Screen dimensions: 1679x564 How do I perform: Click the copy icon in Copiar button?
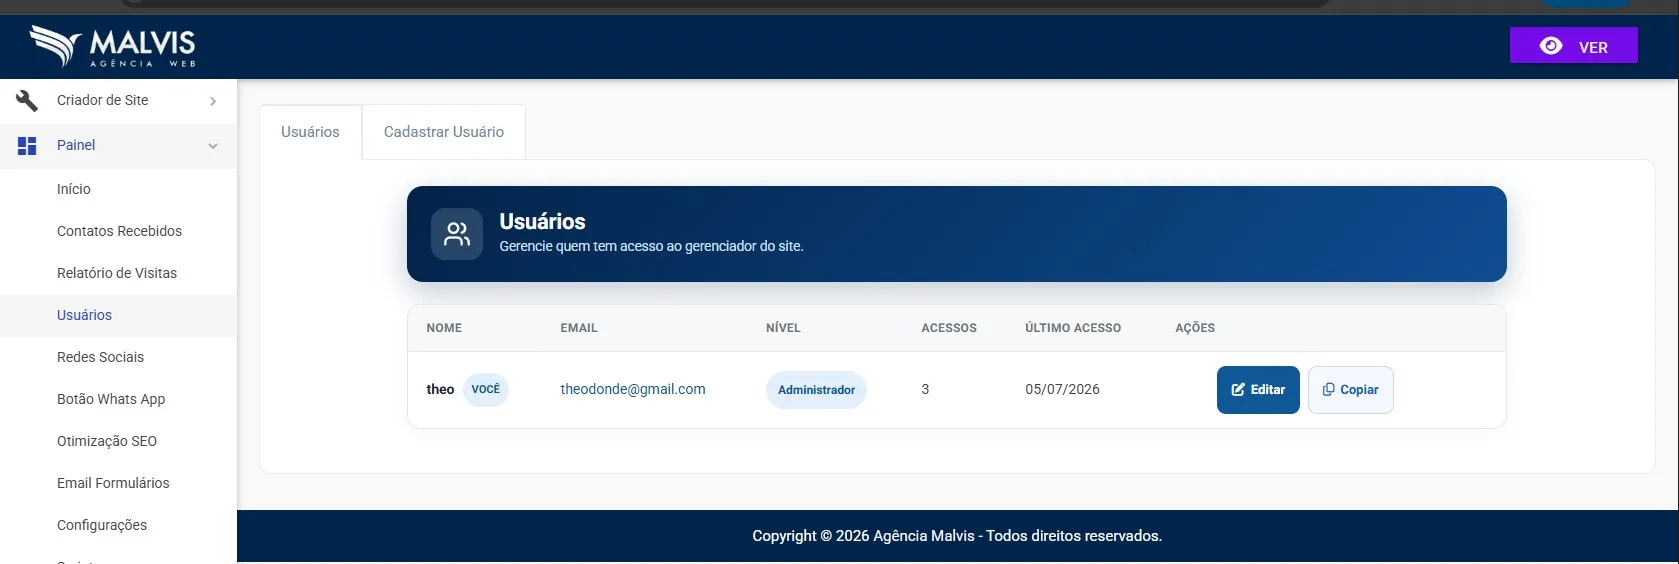[x=1328, y=390]
